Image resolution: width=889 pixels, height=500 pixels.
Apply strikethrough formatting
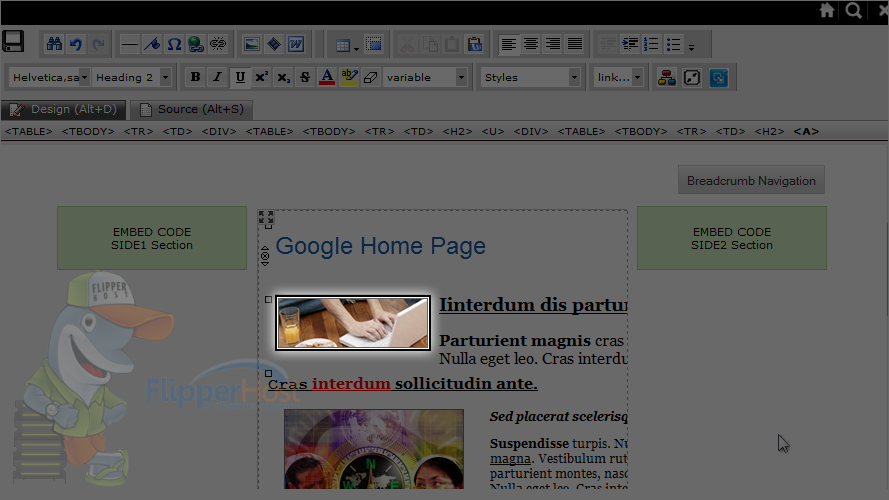[x=305, y=77]
